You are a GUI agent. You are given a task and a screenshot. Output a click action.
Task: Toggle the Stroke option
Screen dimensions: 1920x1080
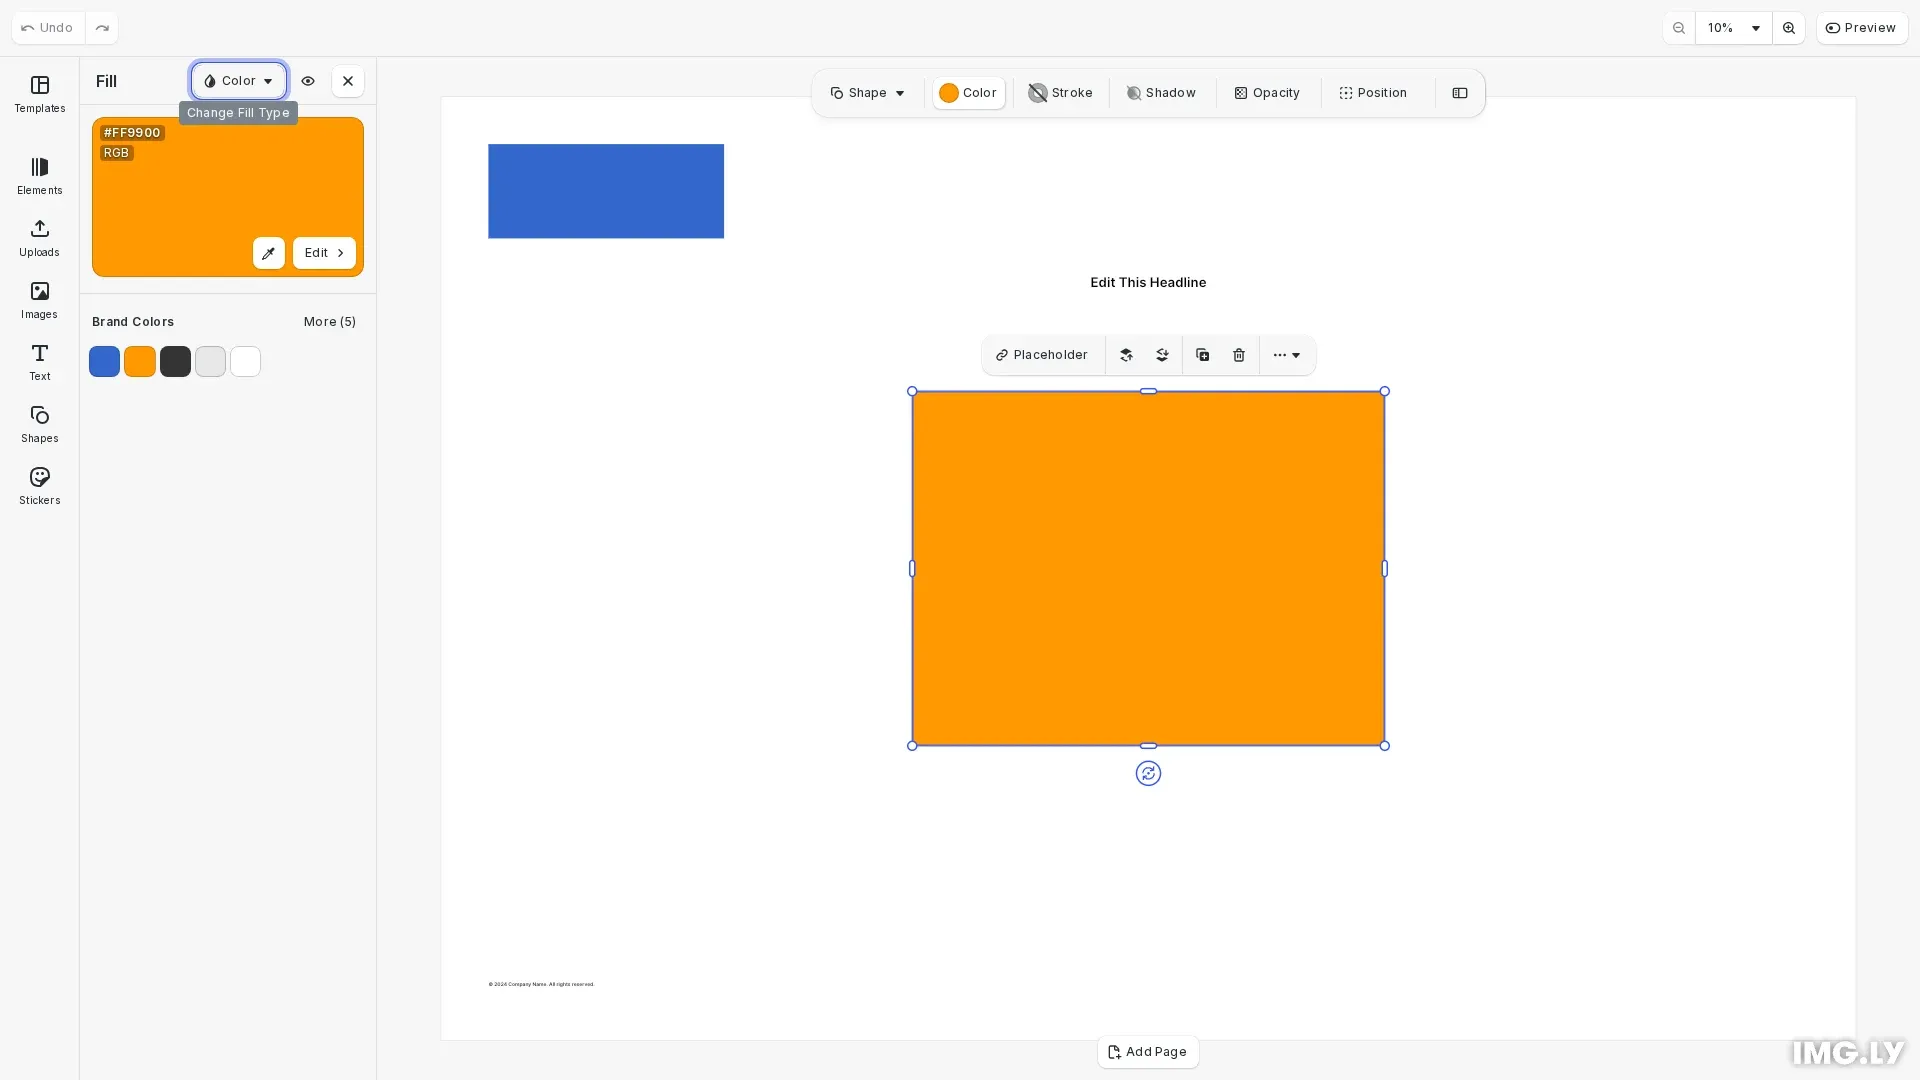coord(1059,93)
